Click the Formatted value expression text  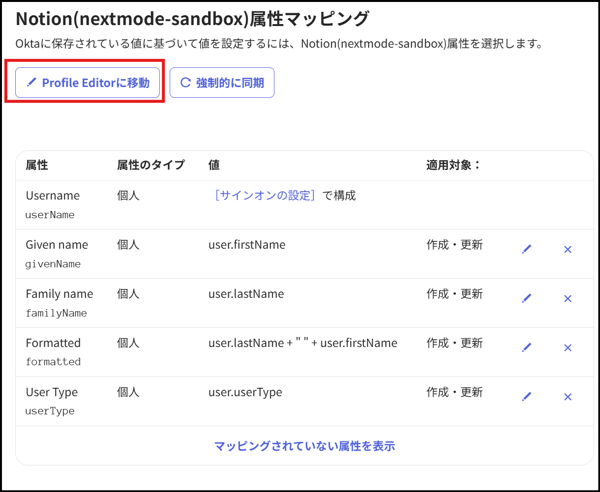pyautogui.click(x=302, y=343)
